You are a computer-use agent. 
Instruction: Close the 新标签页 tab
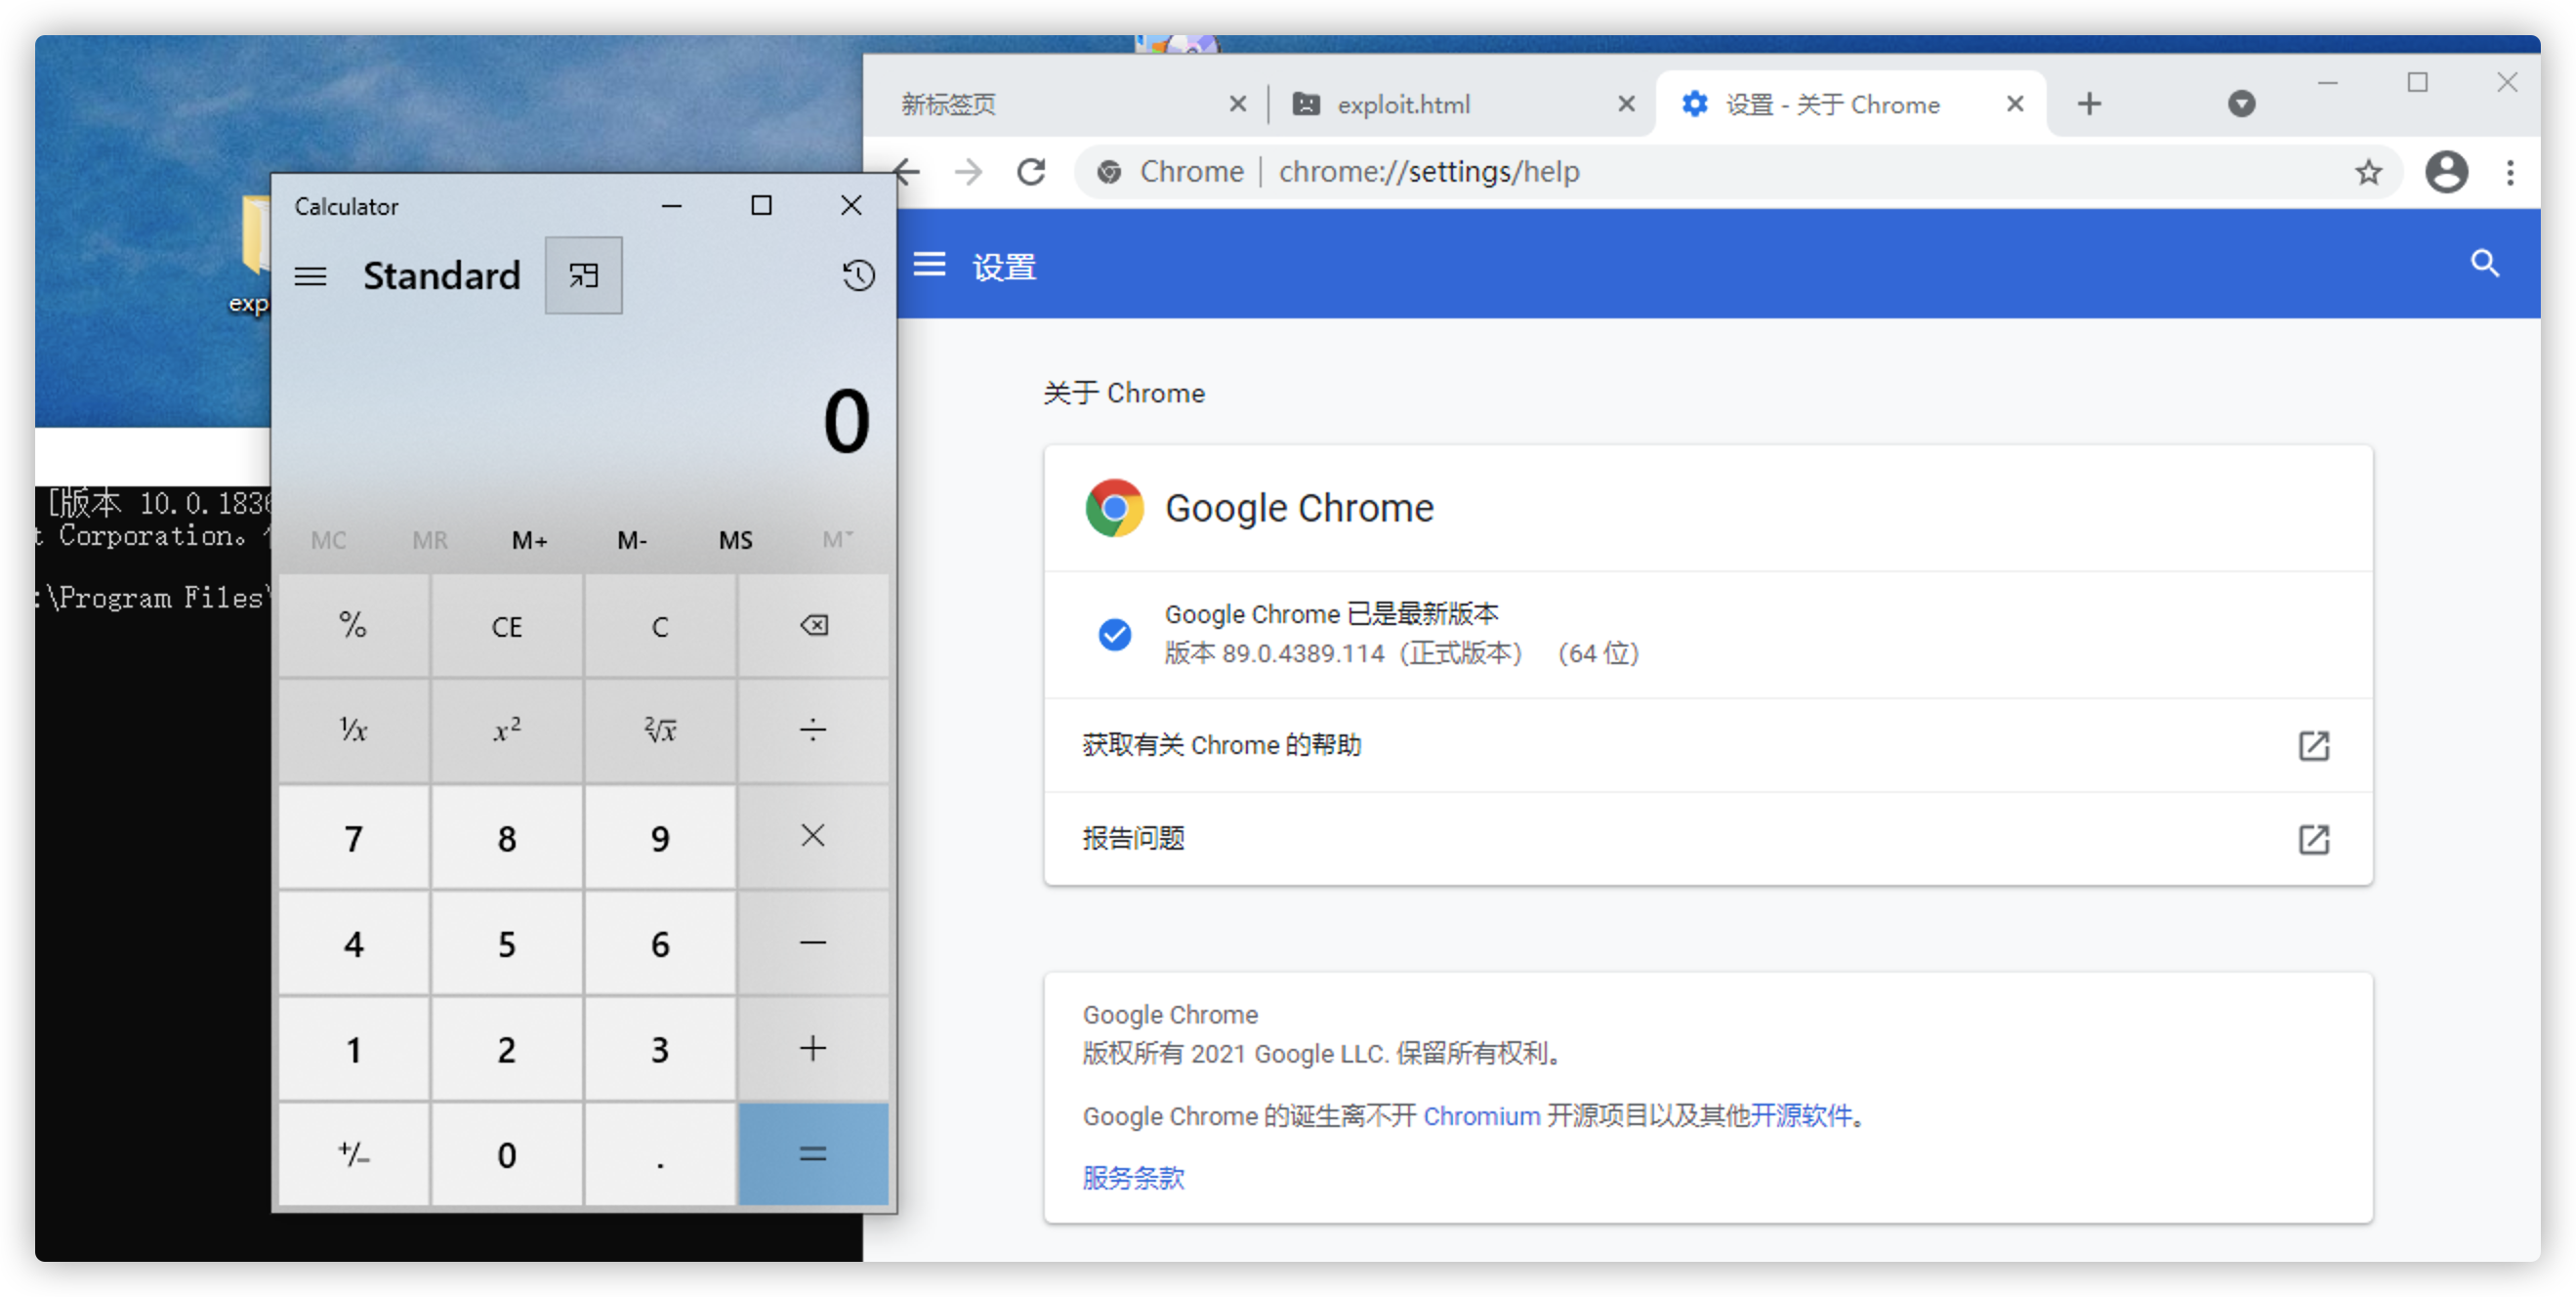tap(1237, 104)
